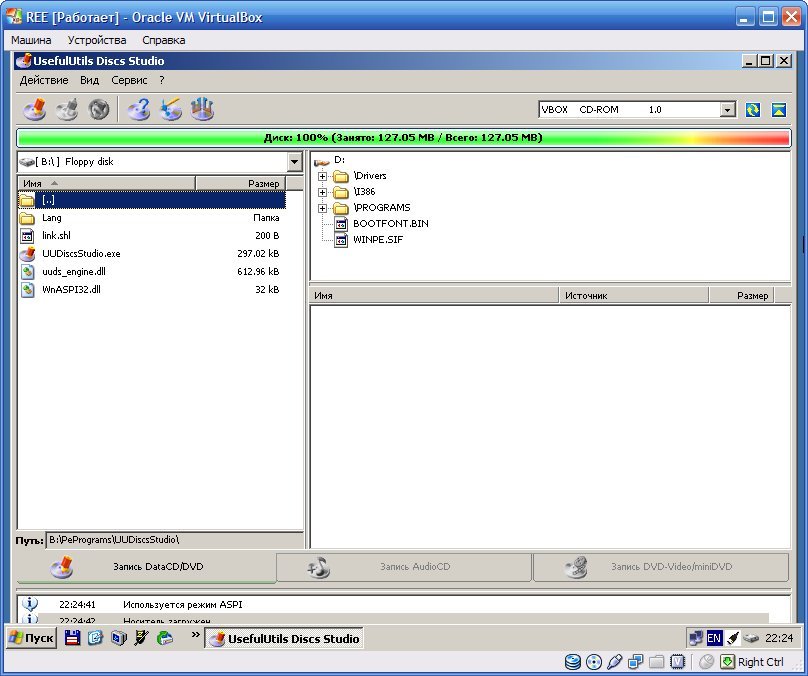Open the B:\ Floppy disk drive dropdown

click(294, 162)
